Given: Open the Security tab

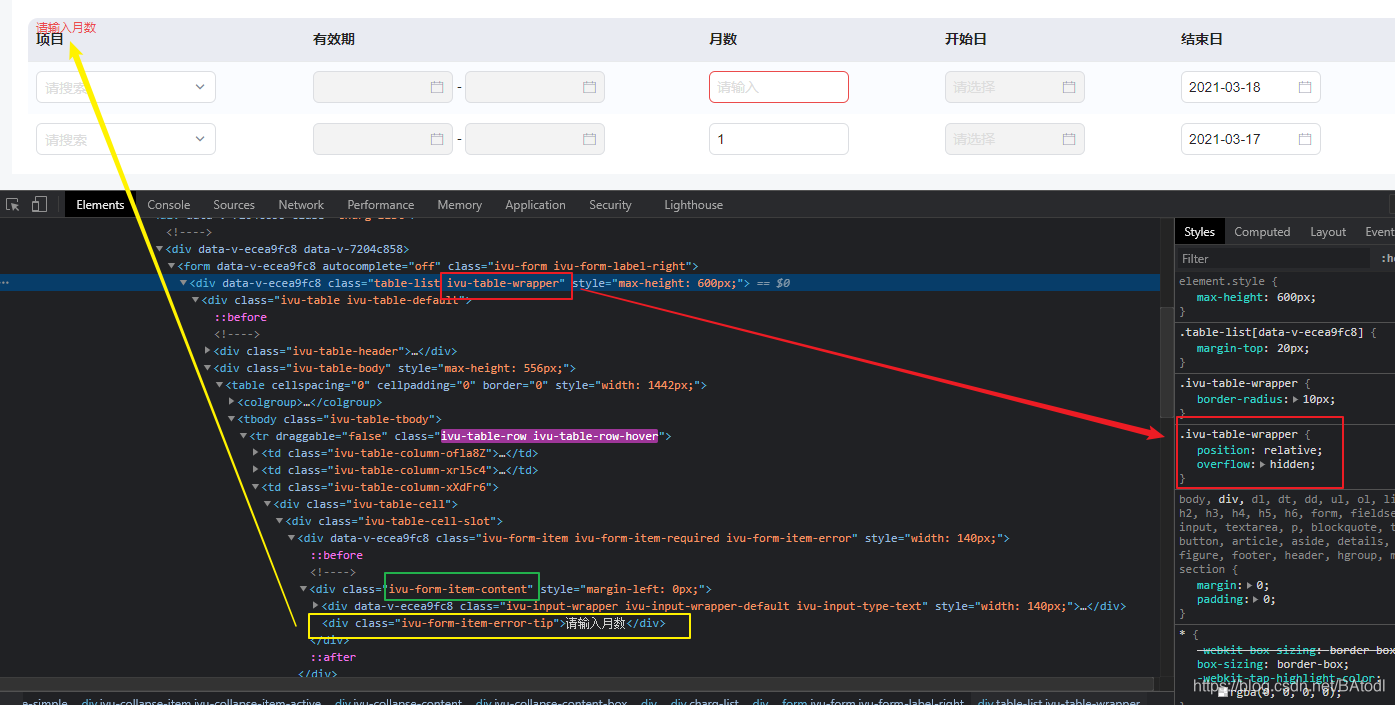Looking at the screenshot, I should [610, 204].
